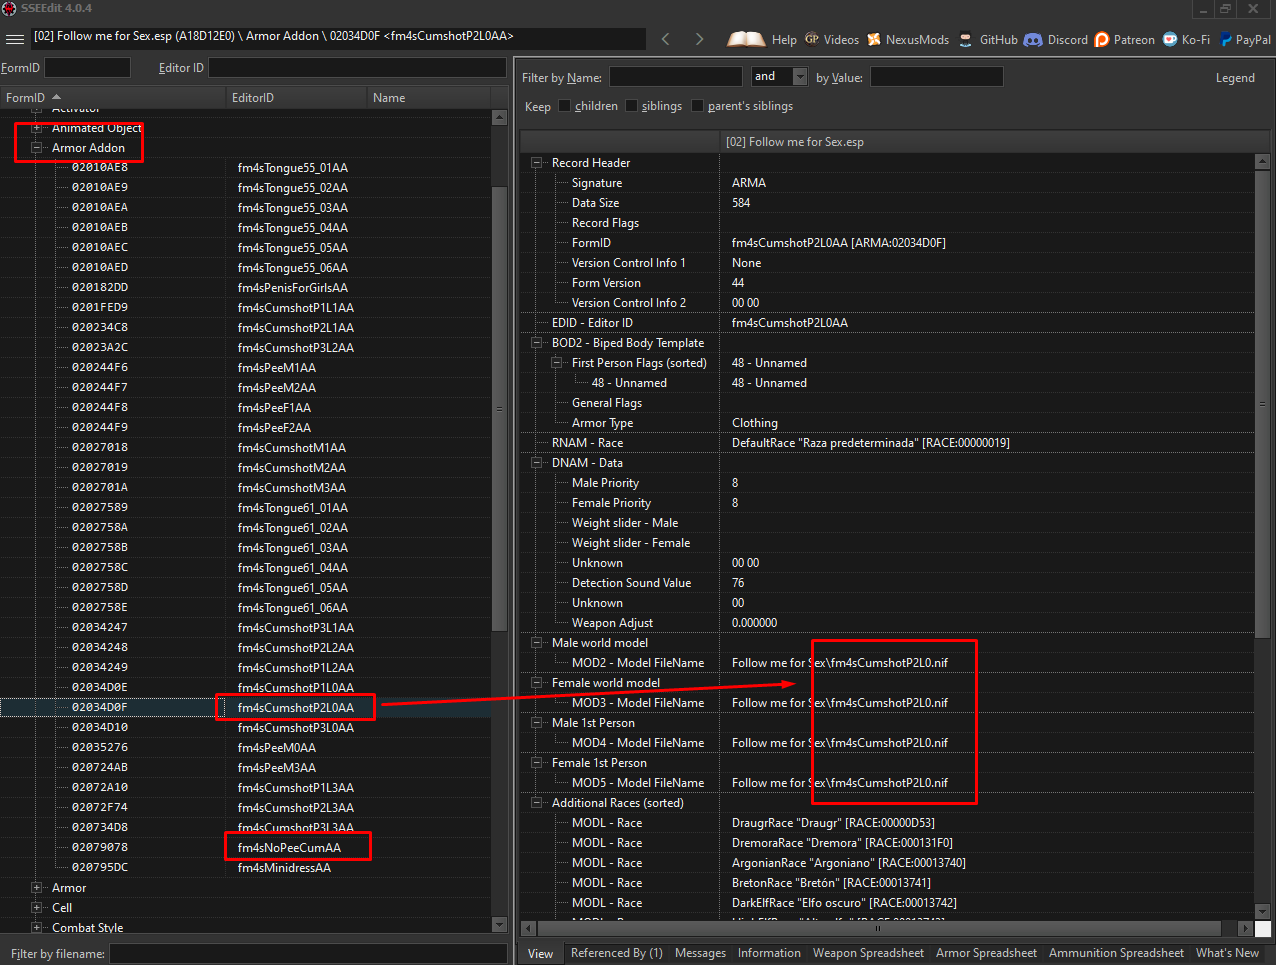Viewport: 1276px width, 965px height.
Task: Collapse the DNAM - Data section
Action: coord(537,463)
